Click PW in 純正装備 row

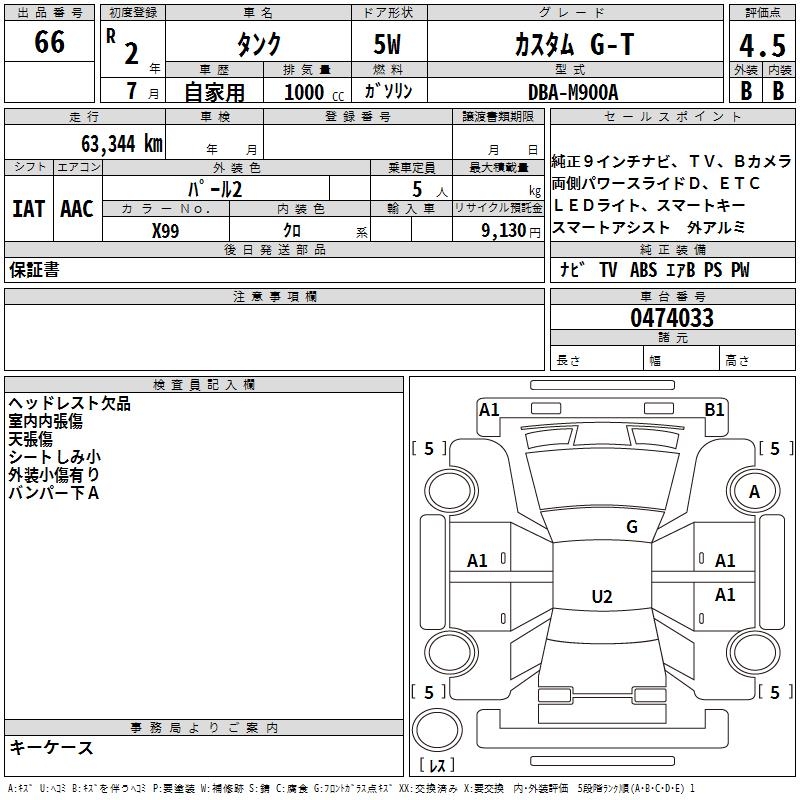coord(740,269)
